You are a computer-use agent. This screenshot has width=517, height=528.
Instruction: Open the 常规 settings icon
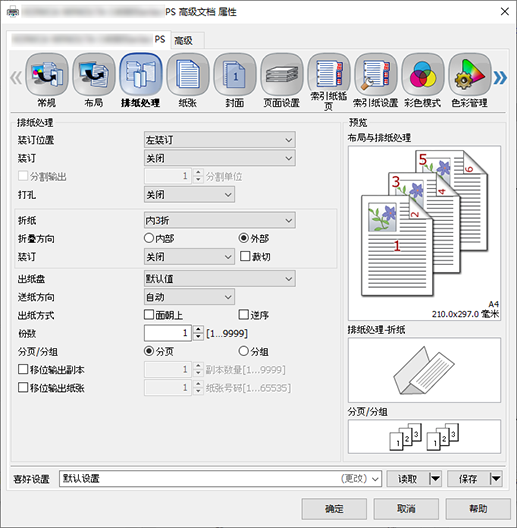(x=47, y=75)
